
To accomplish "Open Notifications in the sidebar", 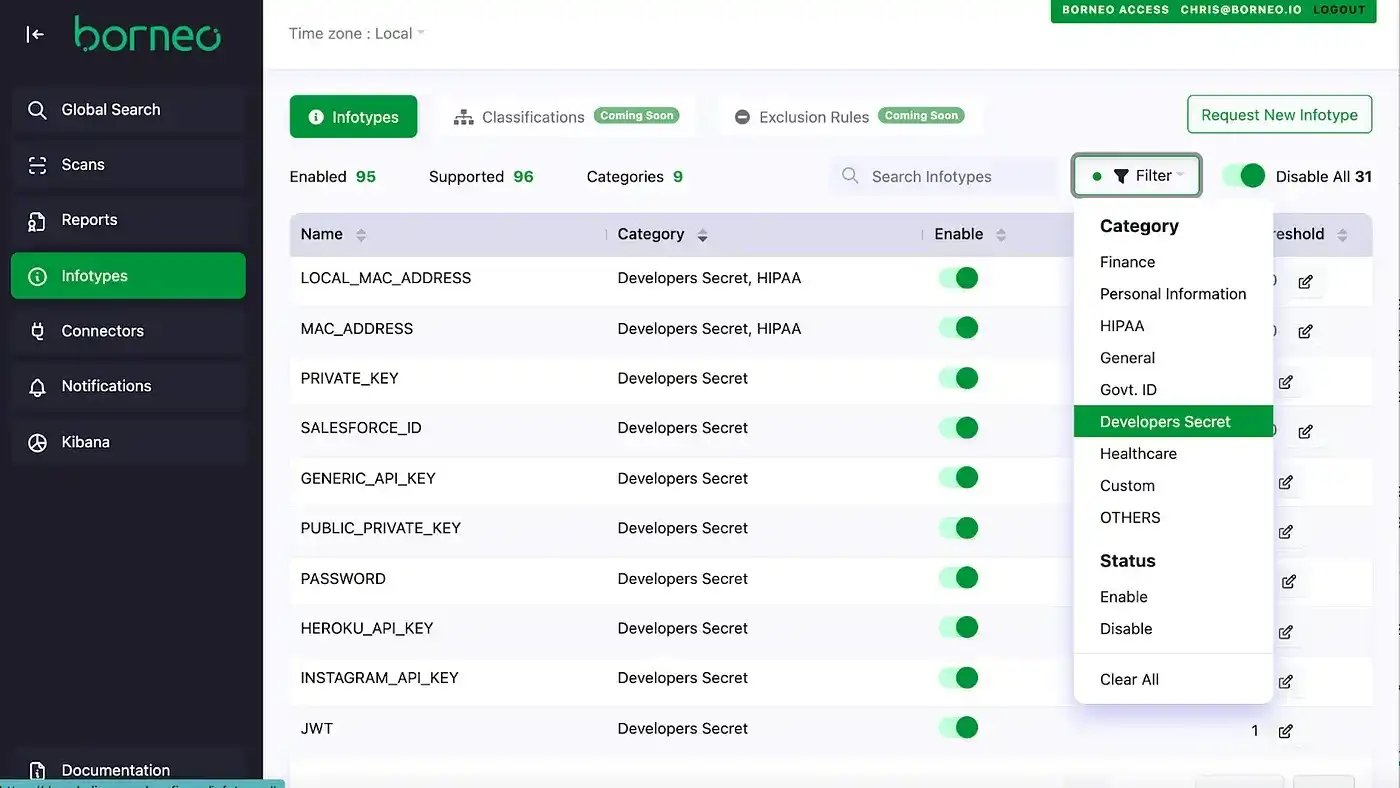I will pyautogui.click(x=128, y=386).
